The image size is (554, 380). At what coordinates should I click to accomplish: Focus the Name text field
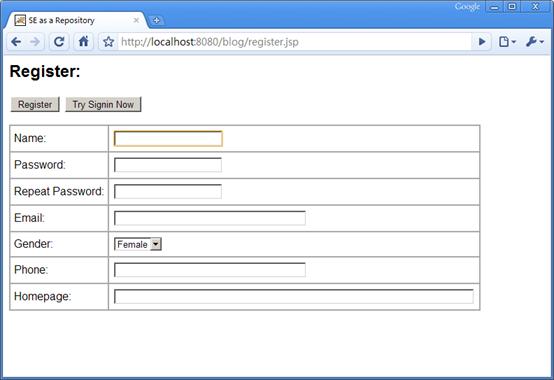point(168,138)
